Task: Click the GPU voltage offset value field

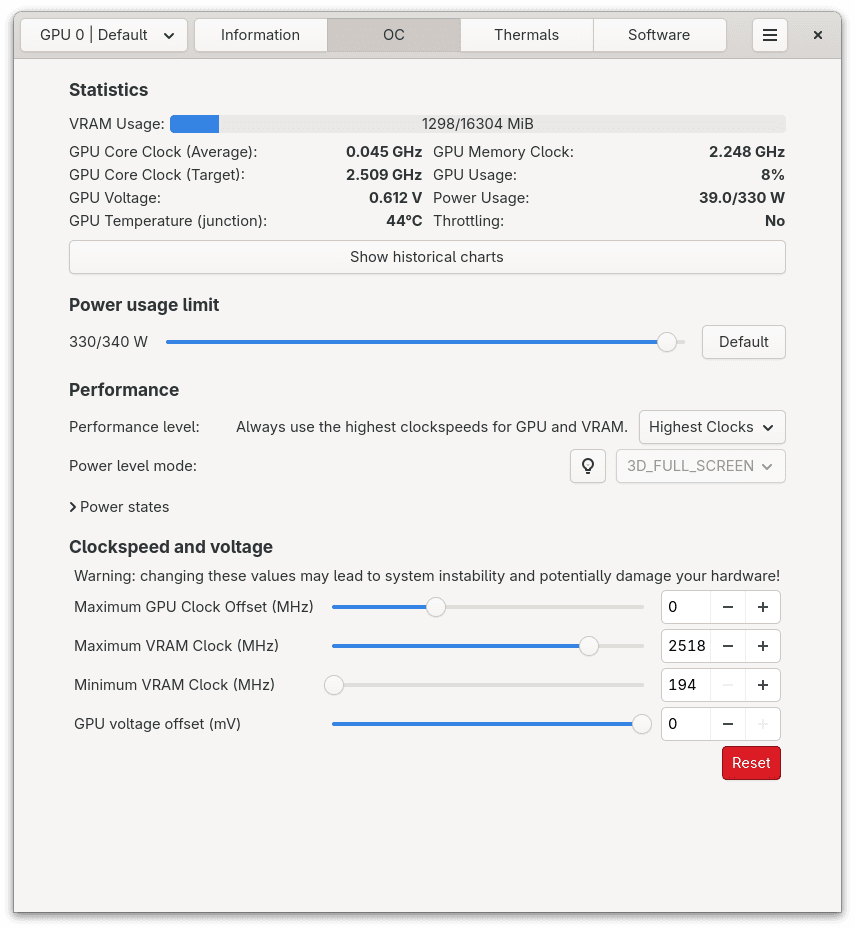Action: point(686,724)
